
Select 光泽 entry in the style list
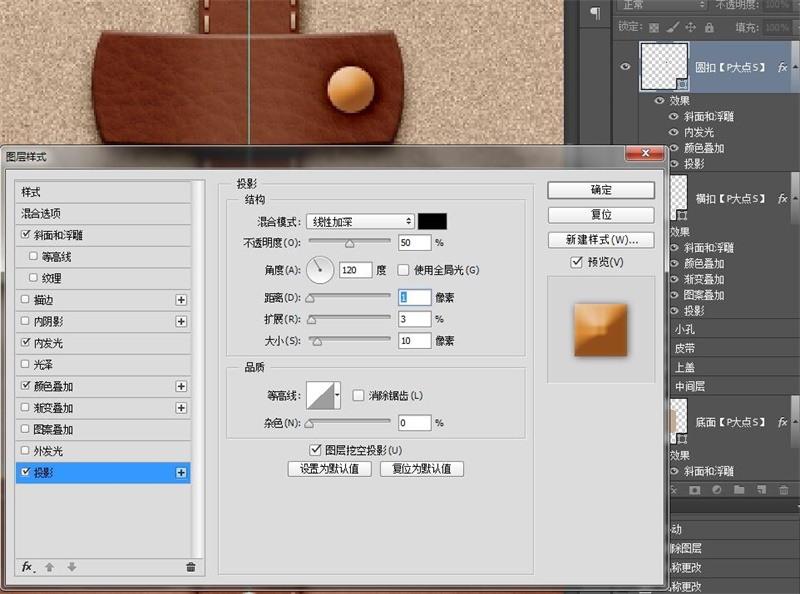pyautogui.click(x=104, y=364)
